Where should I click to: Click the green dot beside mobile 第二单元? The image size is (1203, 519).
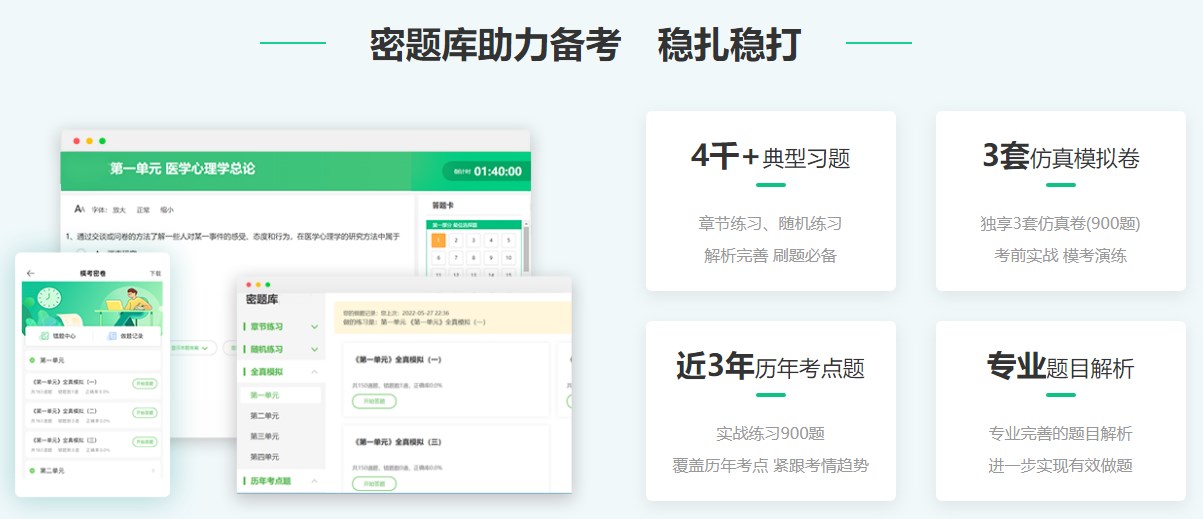(x=32, y=470)
